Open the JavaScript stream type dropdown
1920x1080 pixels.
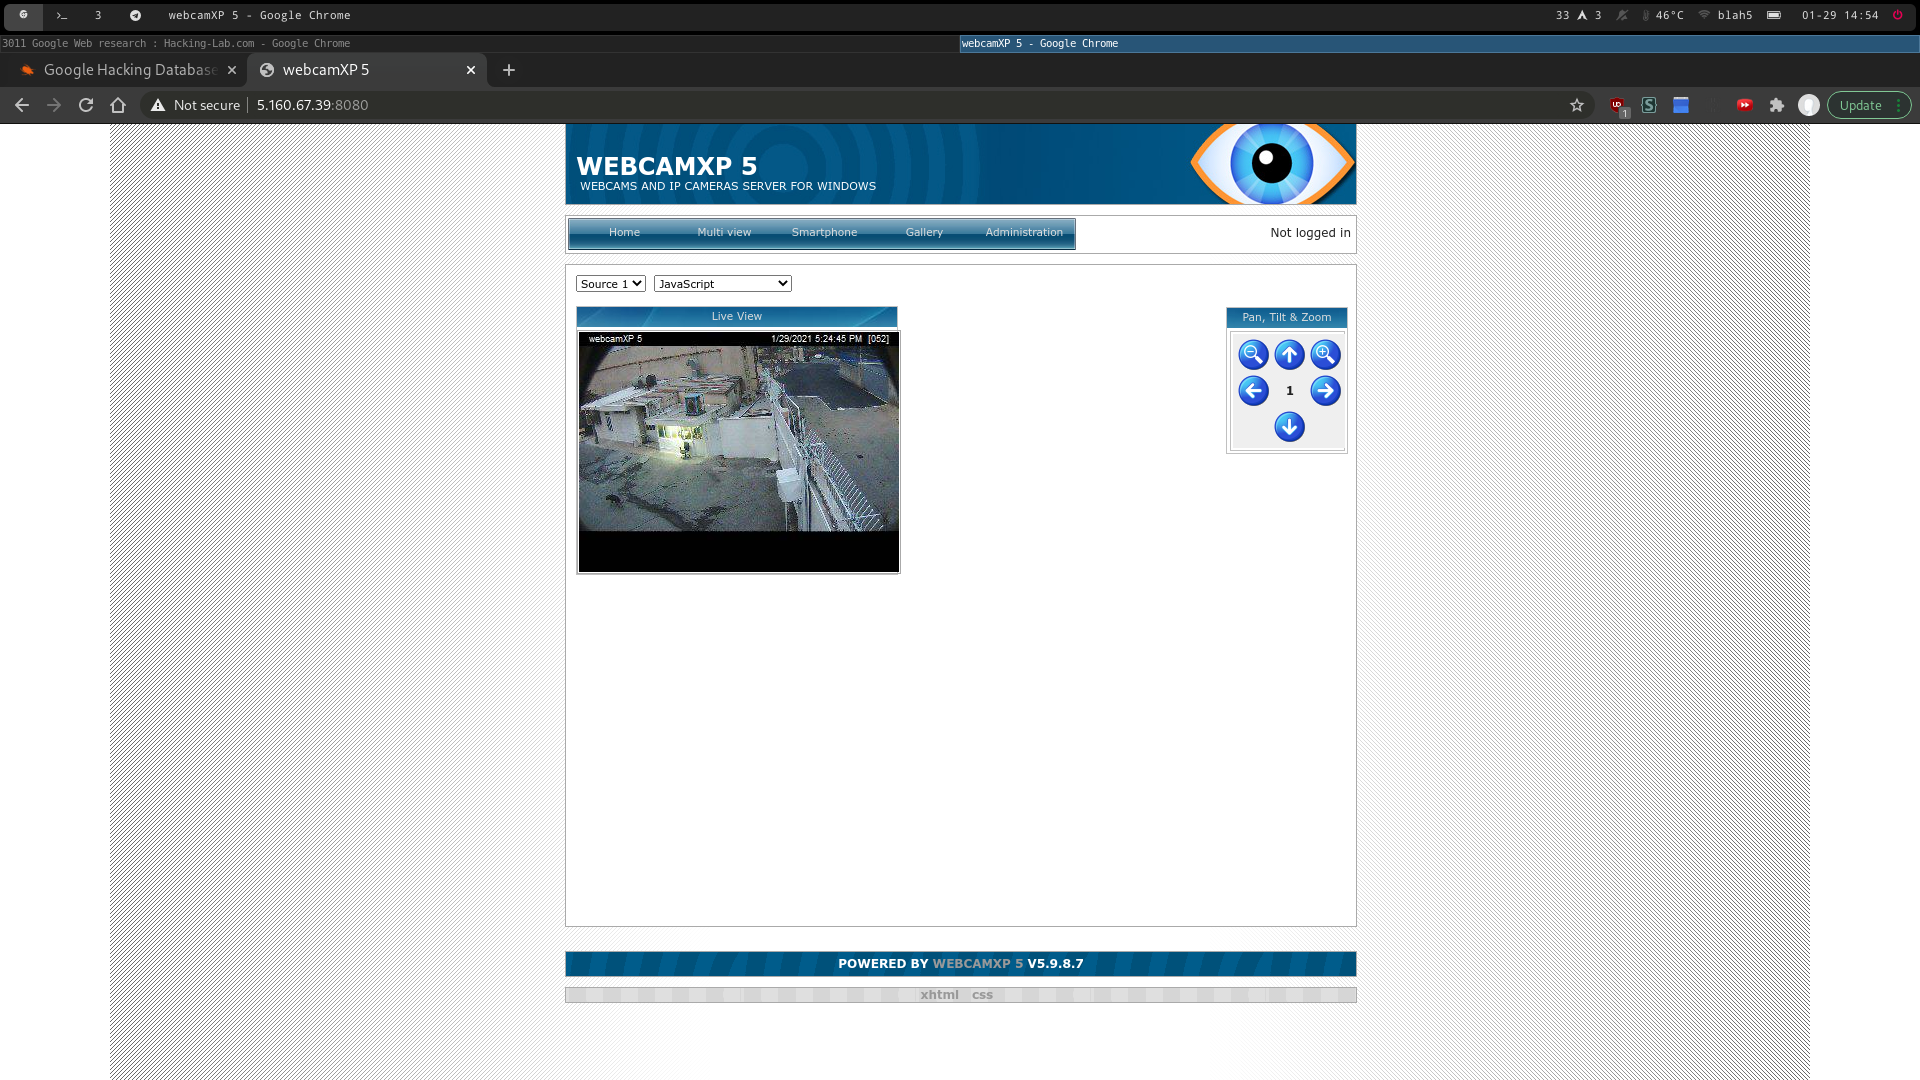[x=722, y=284]
